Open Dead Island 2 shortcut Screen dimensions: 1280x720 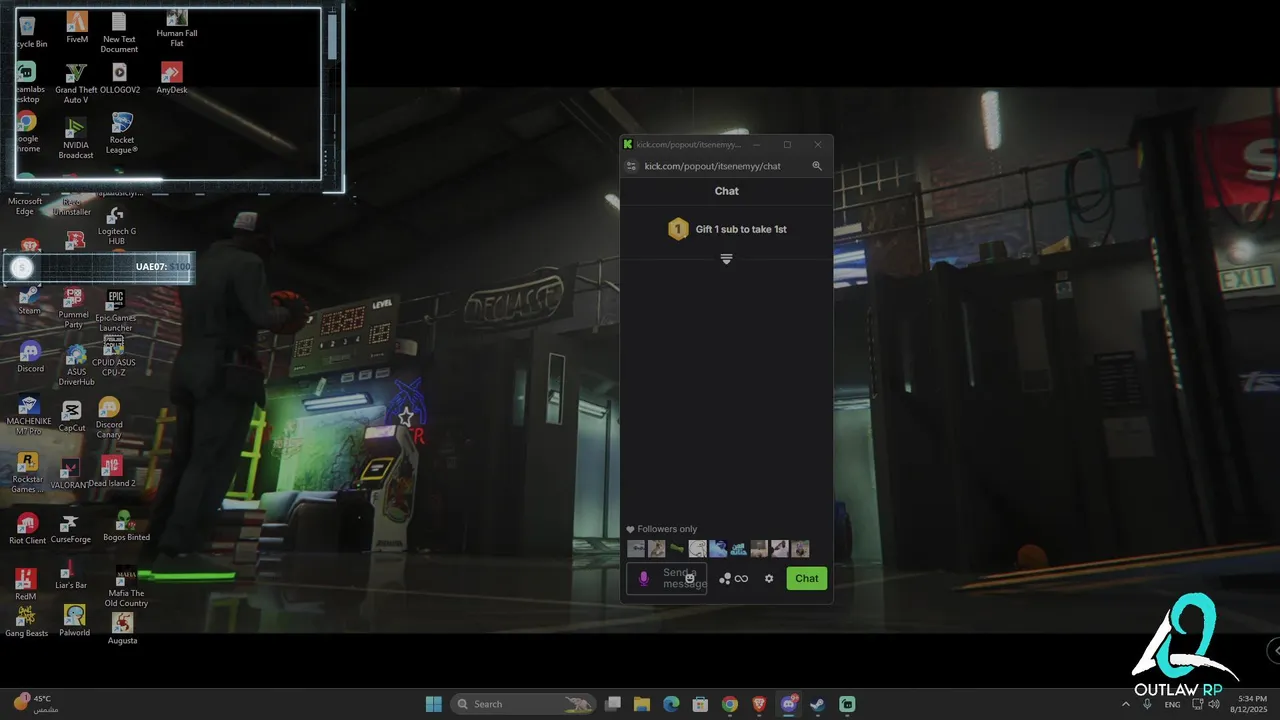tap(112, 472)
